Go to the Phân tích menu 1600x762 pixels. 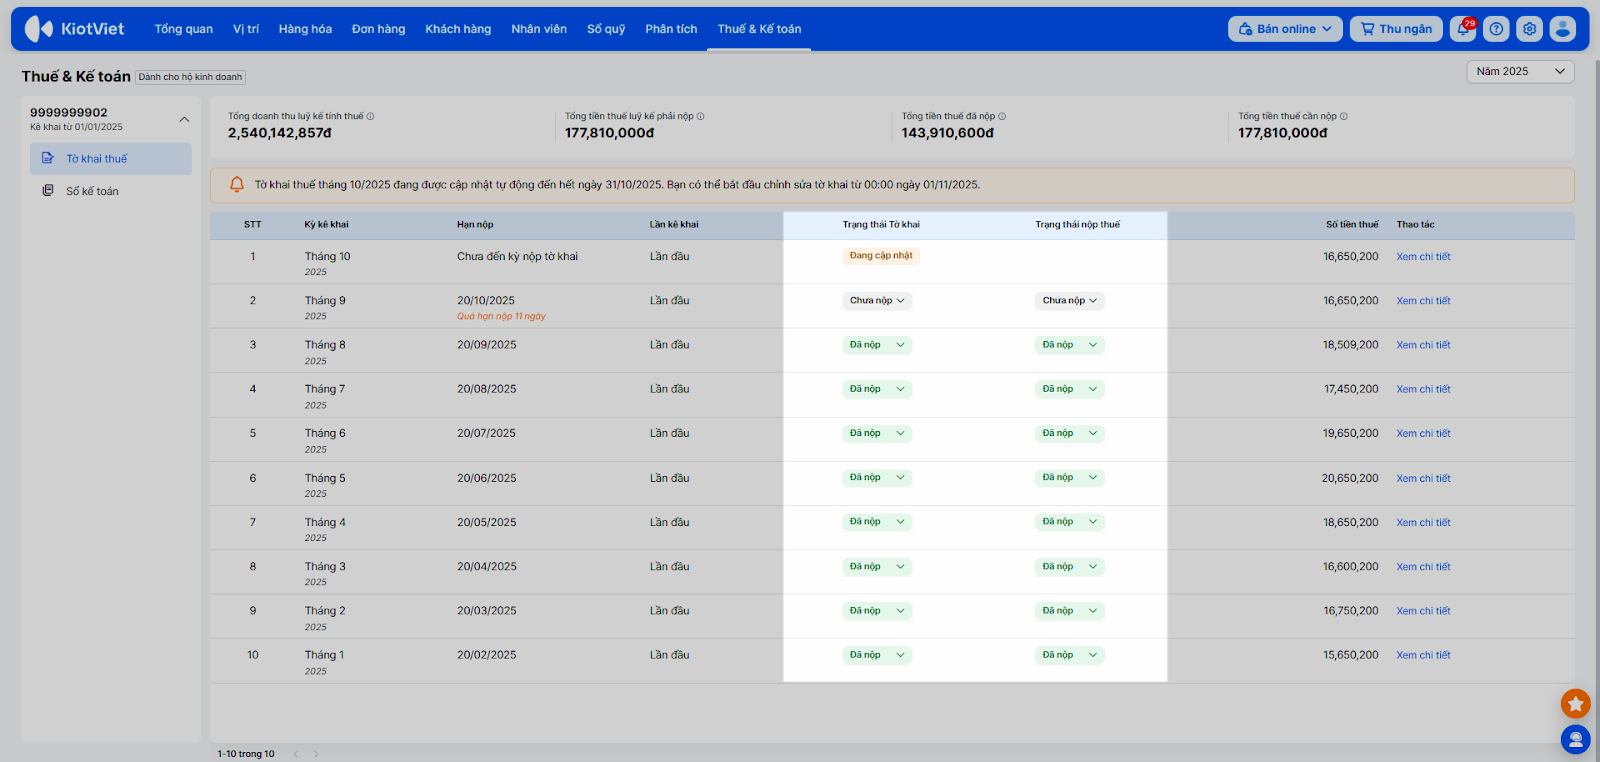point(671,29)
